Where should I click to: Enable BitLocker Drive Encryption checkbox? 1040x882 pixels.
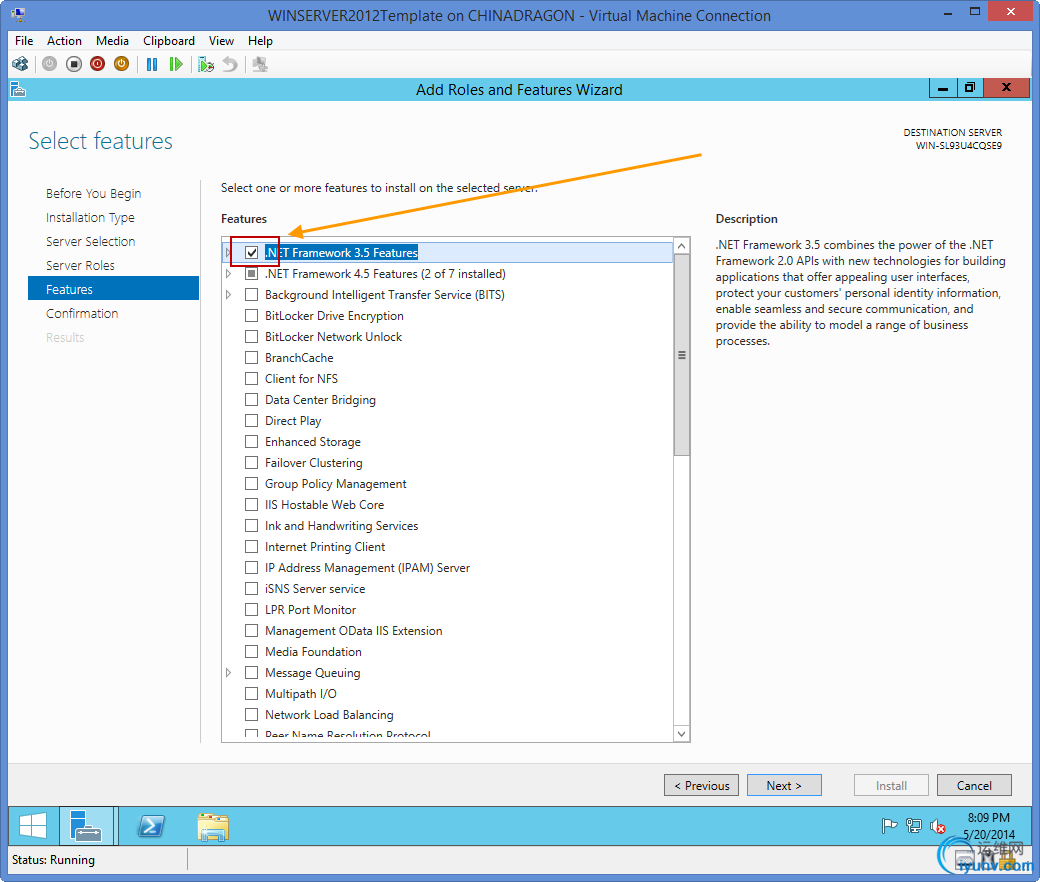coord(251,316)
